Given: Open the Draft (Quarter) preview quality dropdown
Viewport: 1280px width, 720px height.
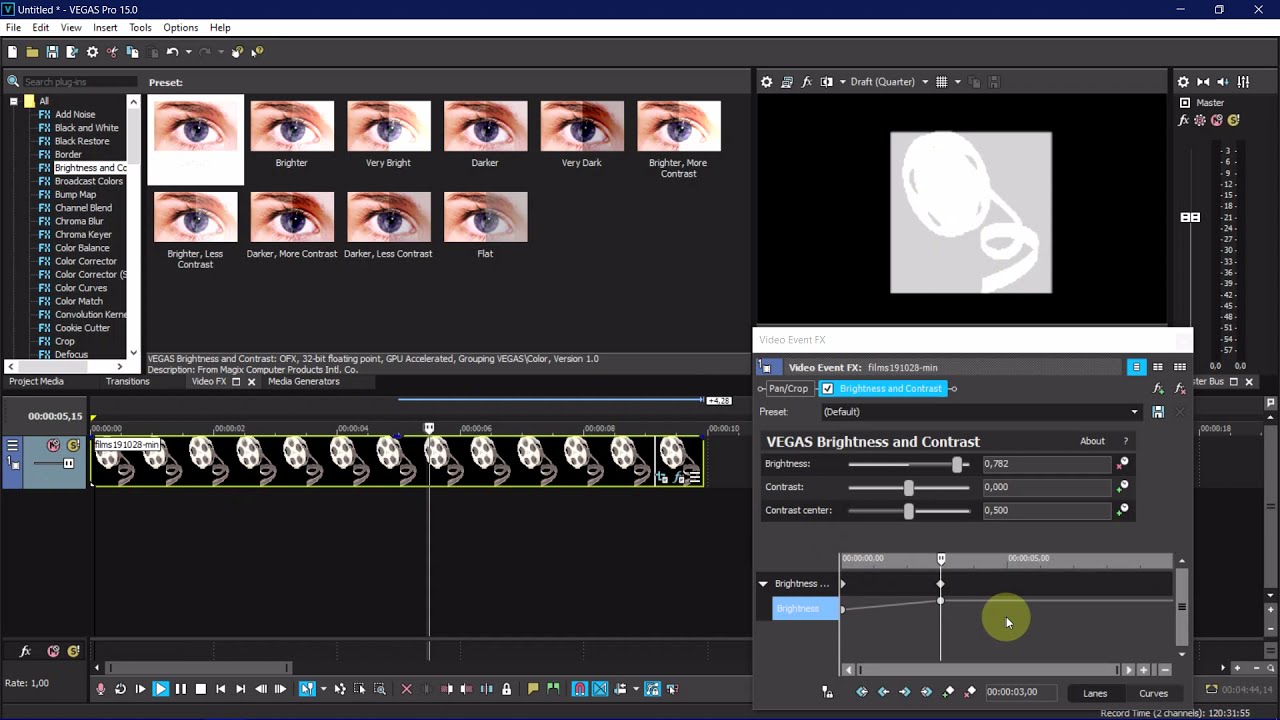Looking at the screenshot, I should [x=889, y=82].
